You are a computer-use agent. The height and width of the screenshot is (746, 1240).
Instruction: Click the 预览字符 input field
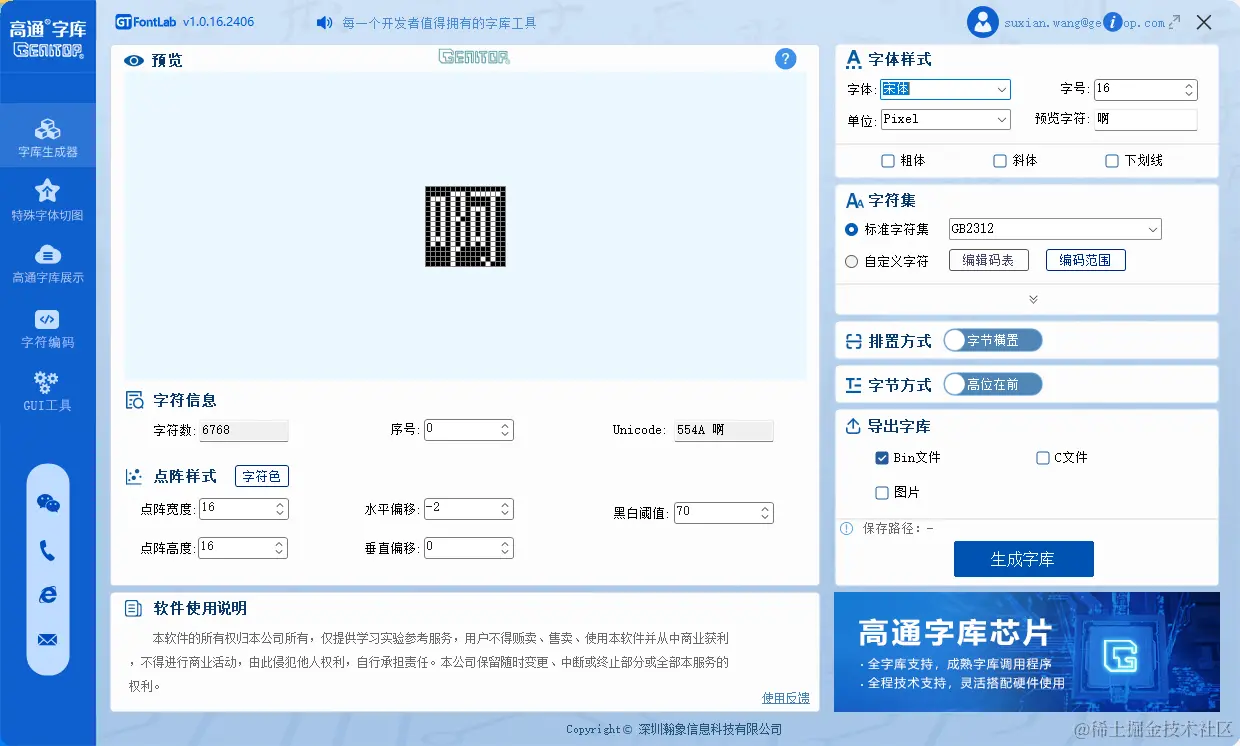1145,119
